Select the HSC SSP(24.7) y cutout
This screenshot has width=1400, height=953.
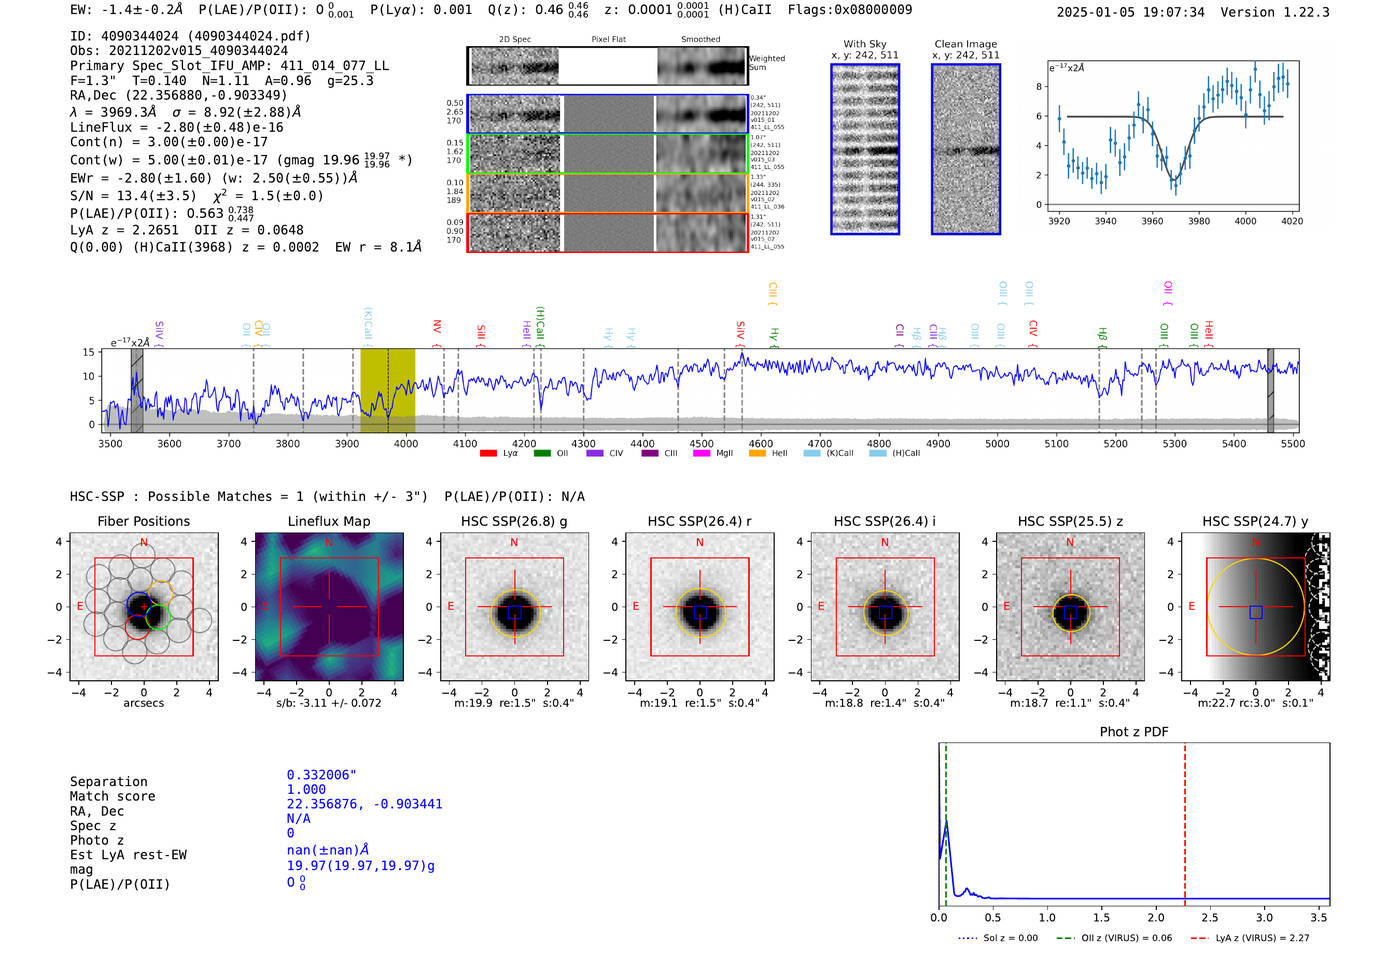1256,607
